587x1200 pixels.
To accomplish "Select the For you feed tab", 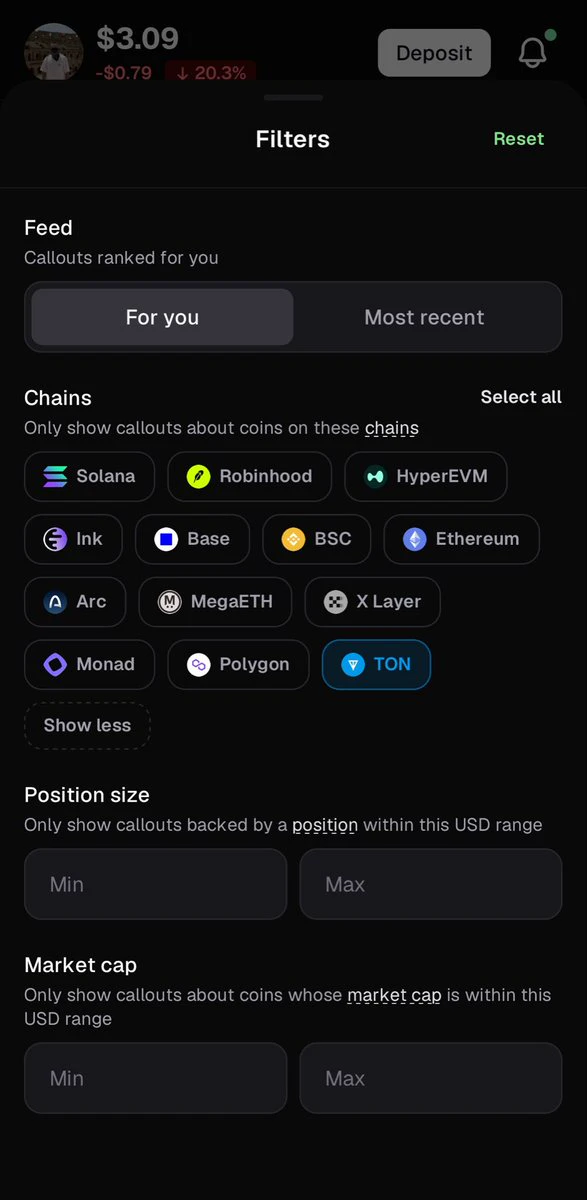I will click(x=162, y=317).
